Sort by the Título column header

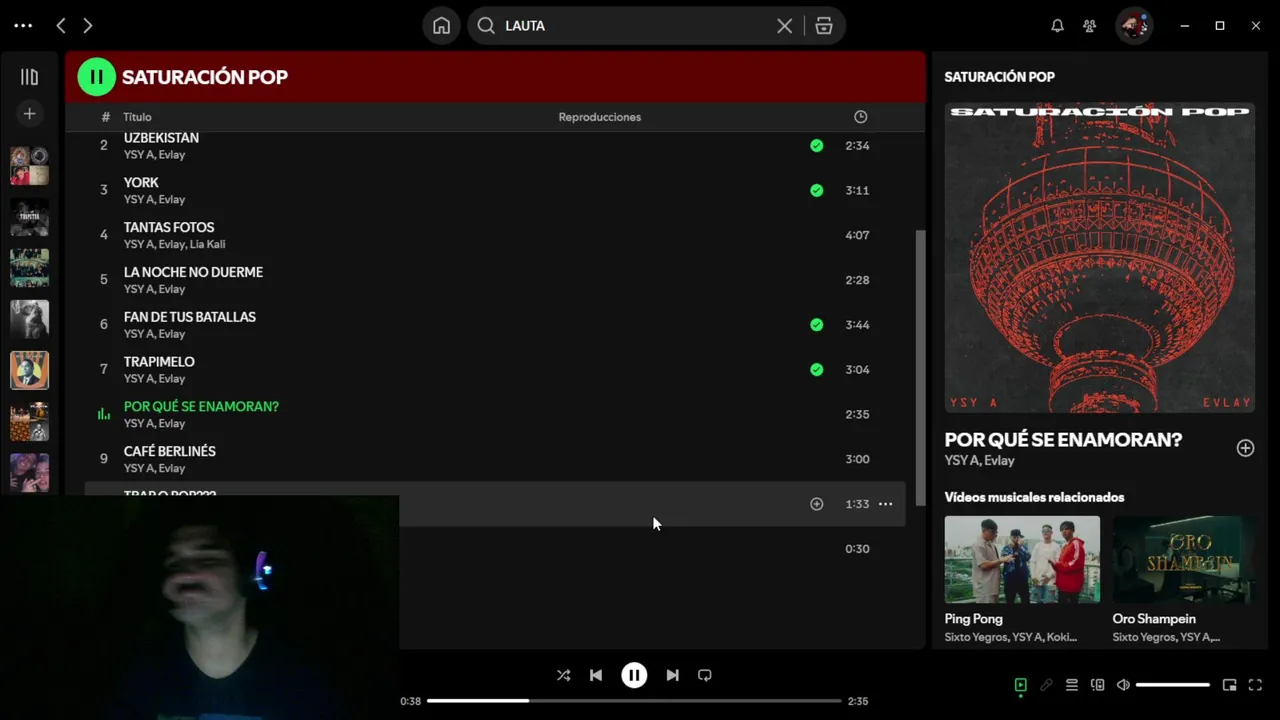pos(137,117)
